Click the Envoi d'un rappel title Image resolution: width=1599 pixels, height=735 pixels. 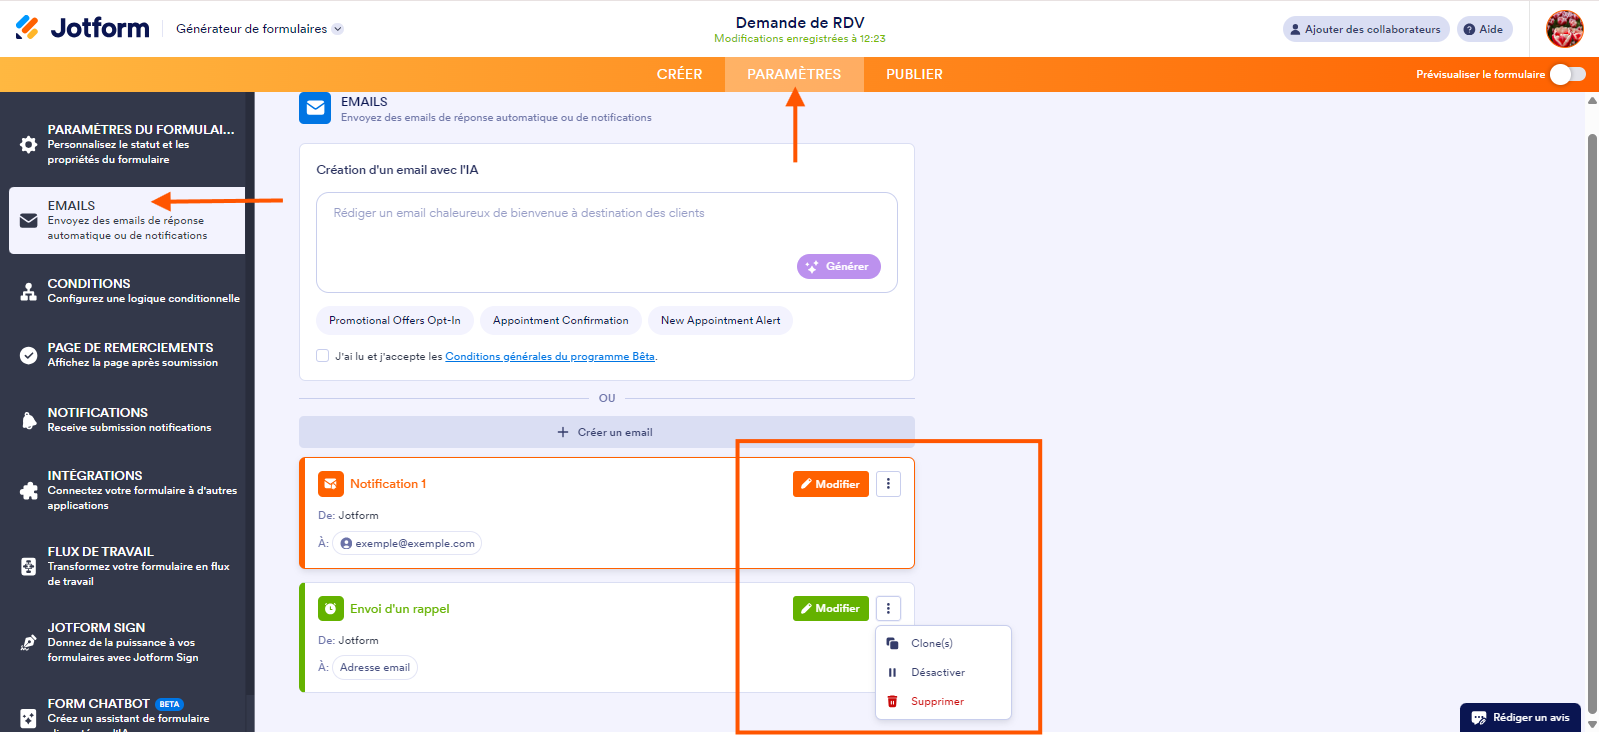[400, 608]
